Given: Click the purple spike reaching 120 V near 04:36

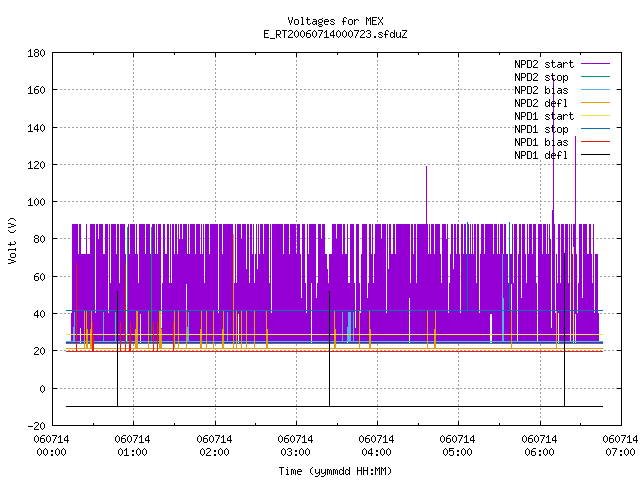Looking at the screenshot, I should tap(427, 195).
